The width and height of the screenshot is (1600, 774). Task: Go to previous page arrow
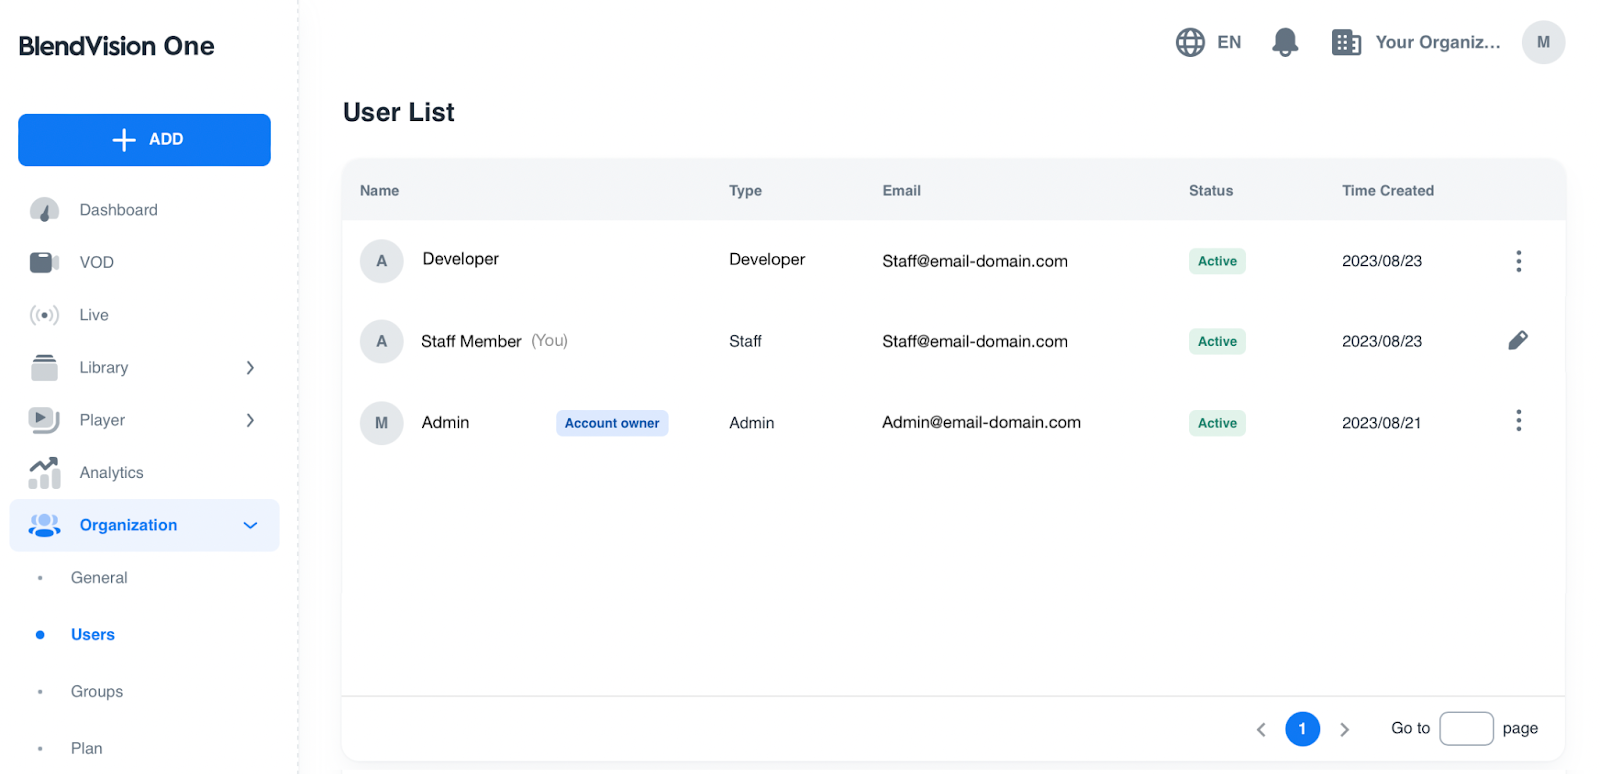click(1261, 729)
